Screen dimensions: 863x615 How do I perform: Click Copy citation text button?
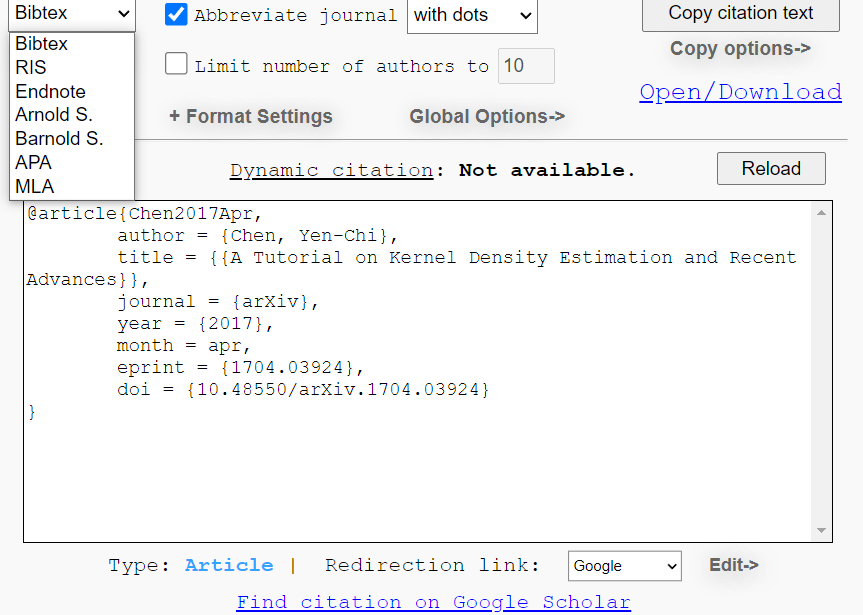click(x=740, y=13)
